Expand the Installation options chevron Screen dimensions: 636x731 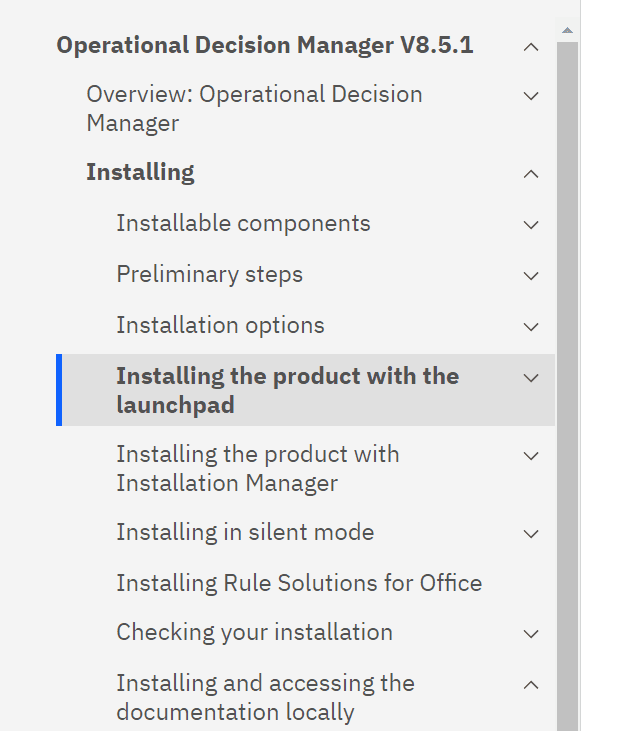pos(531,327)
